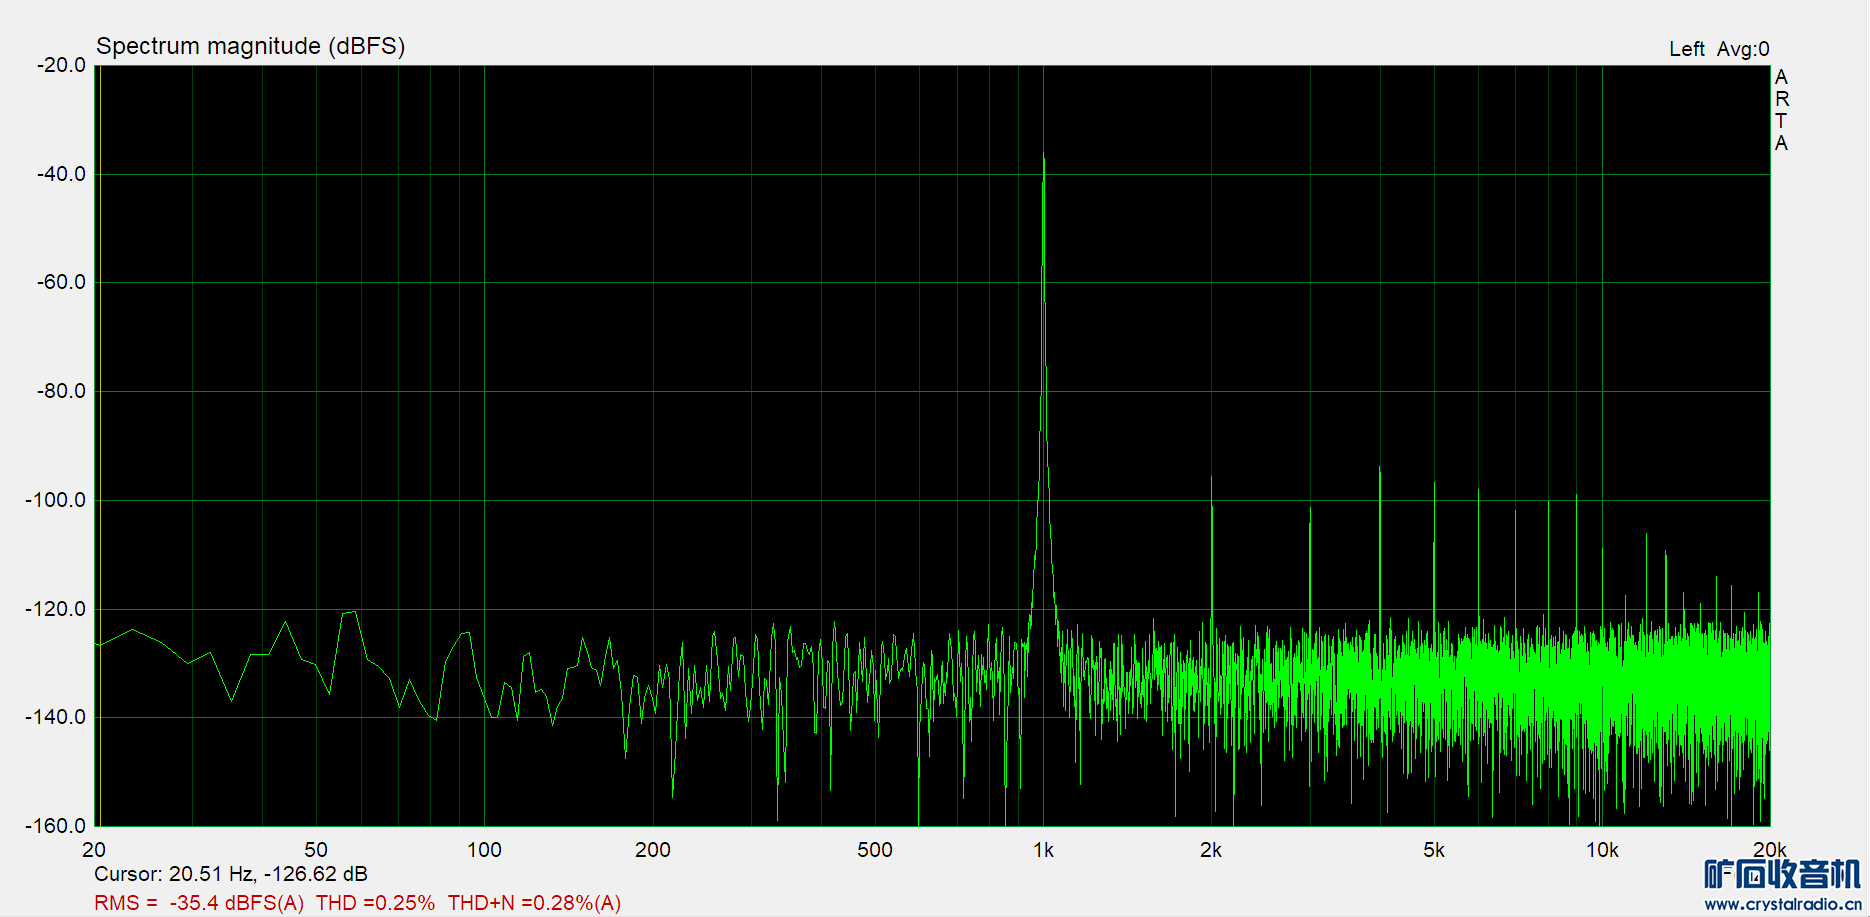This screenshot has width=1870, height=917.
Task: Click the Cursor readout '20.51 Hz, -126.62 dB'
Action: (268, 874)
